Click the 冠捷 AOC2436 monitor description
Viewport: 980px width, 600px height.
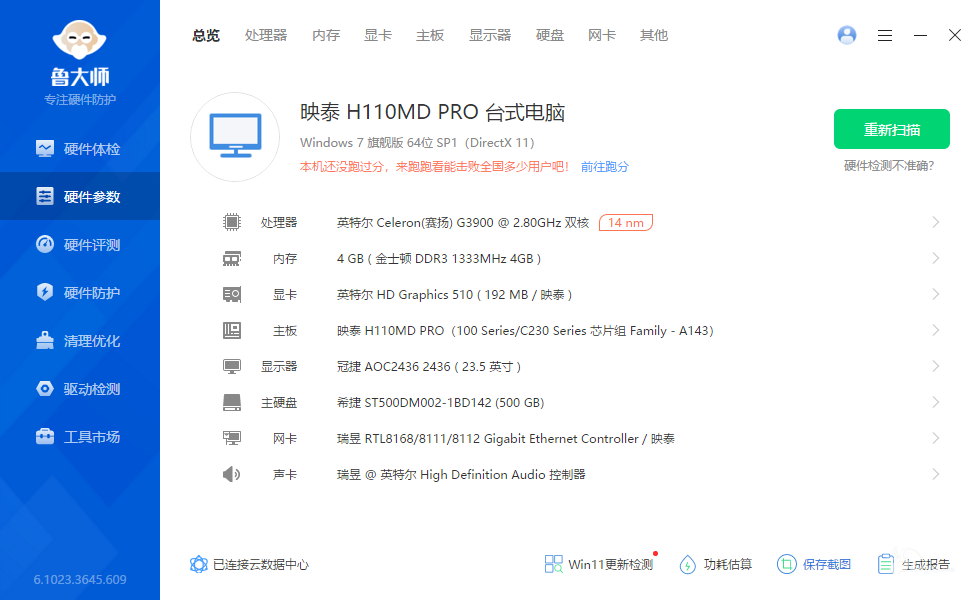click(x=429, y=367)
